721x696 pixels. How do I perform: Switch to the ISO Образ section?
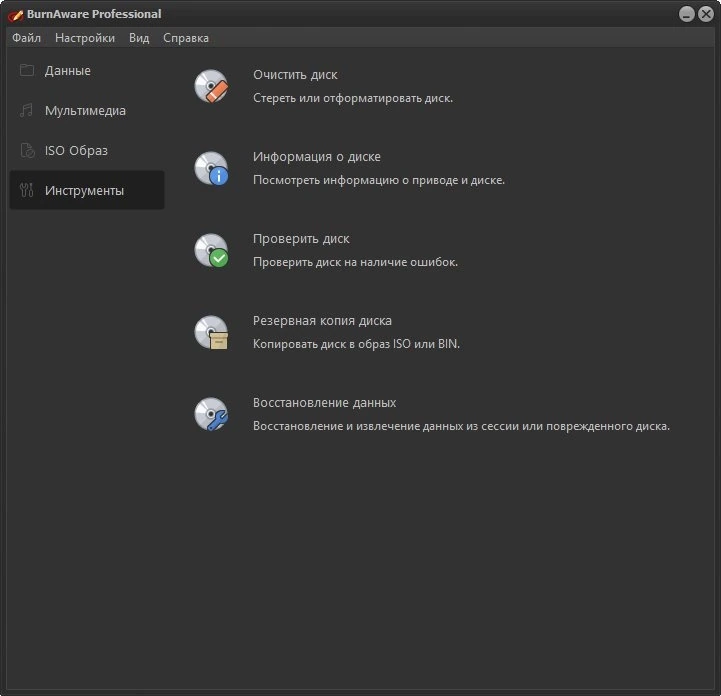tap(87, 150)
